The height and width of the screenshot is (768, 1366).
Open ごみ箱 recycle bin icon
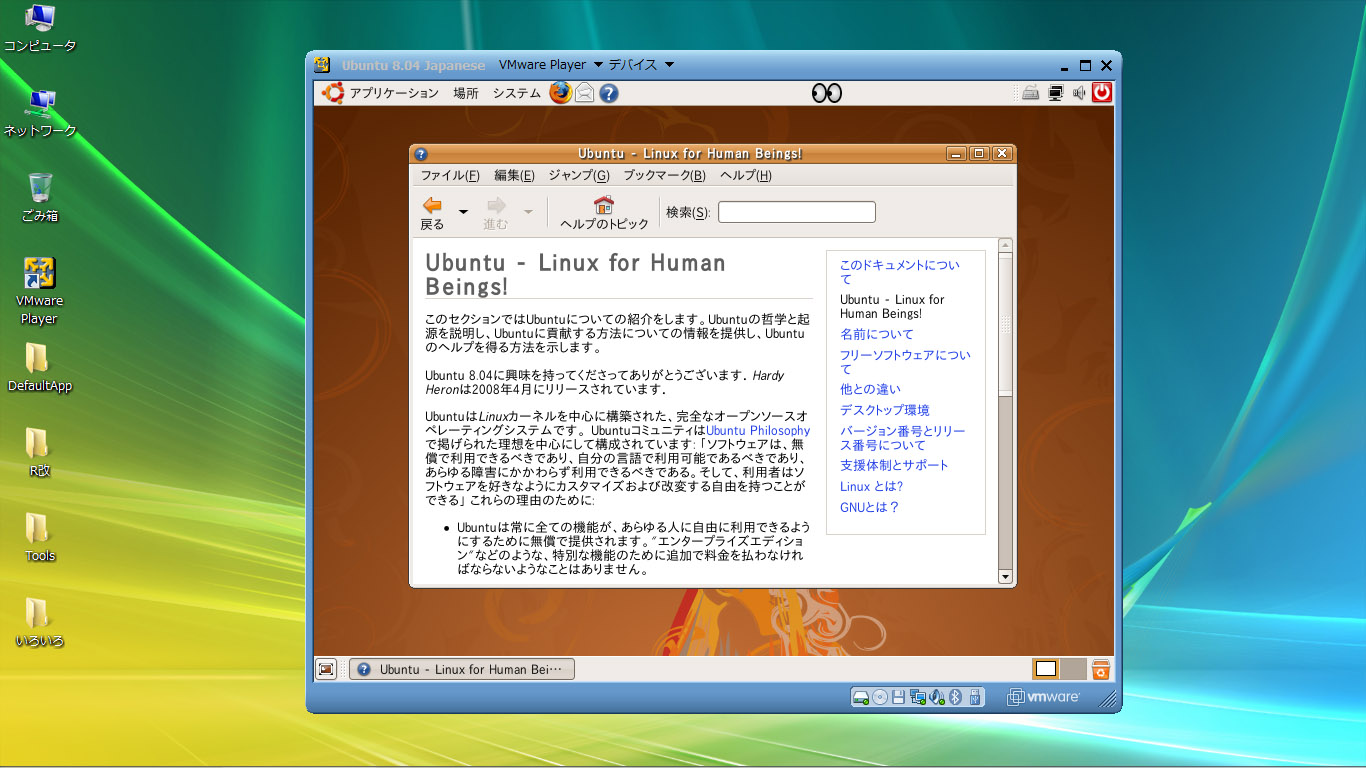click(40, 197)
